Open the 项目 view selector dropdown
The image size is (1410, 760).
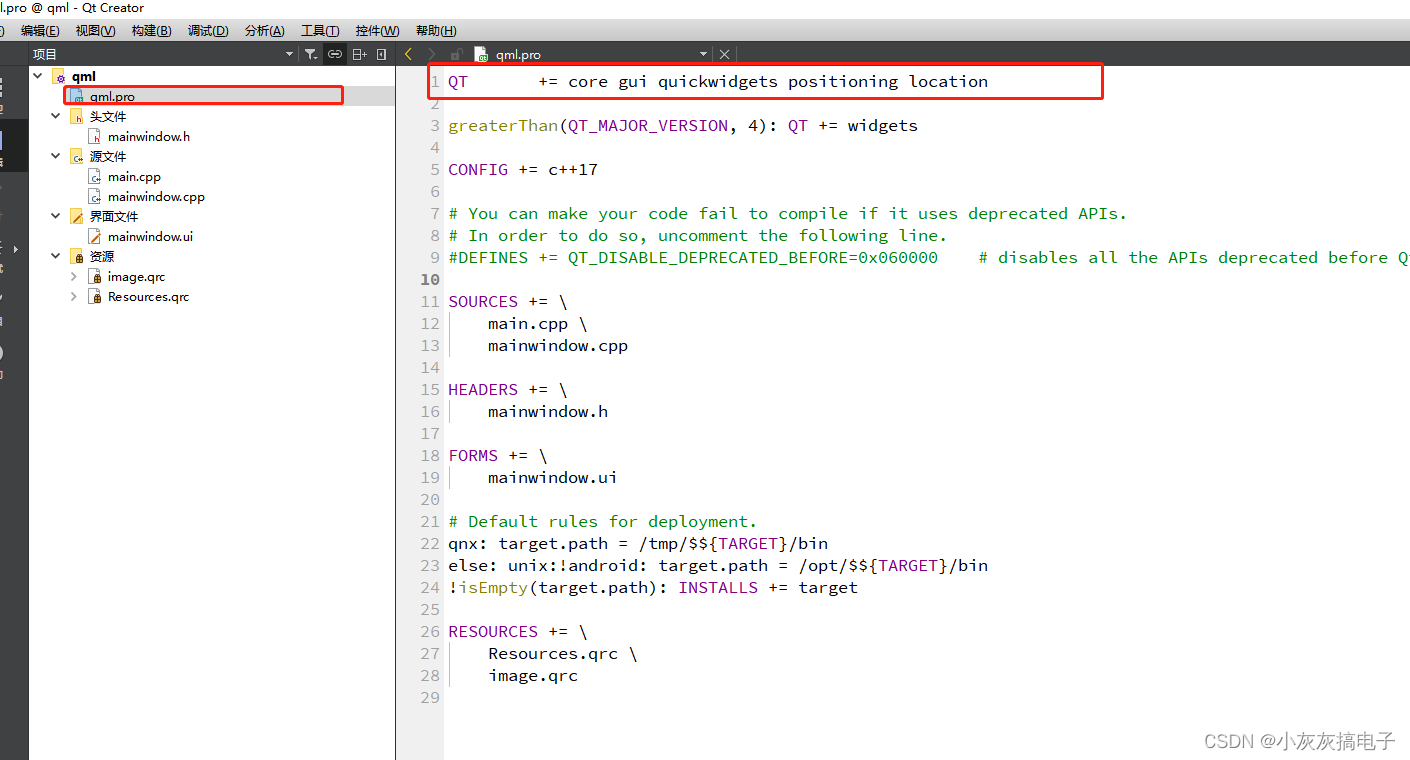click(289, 54)
